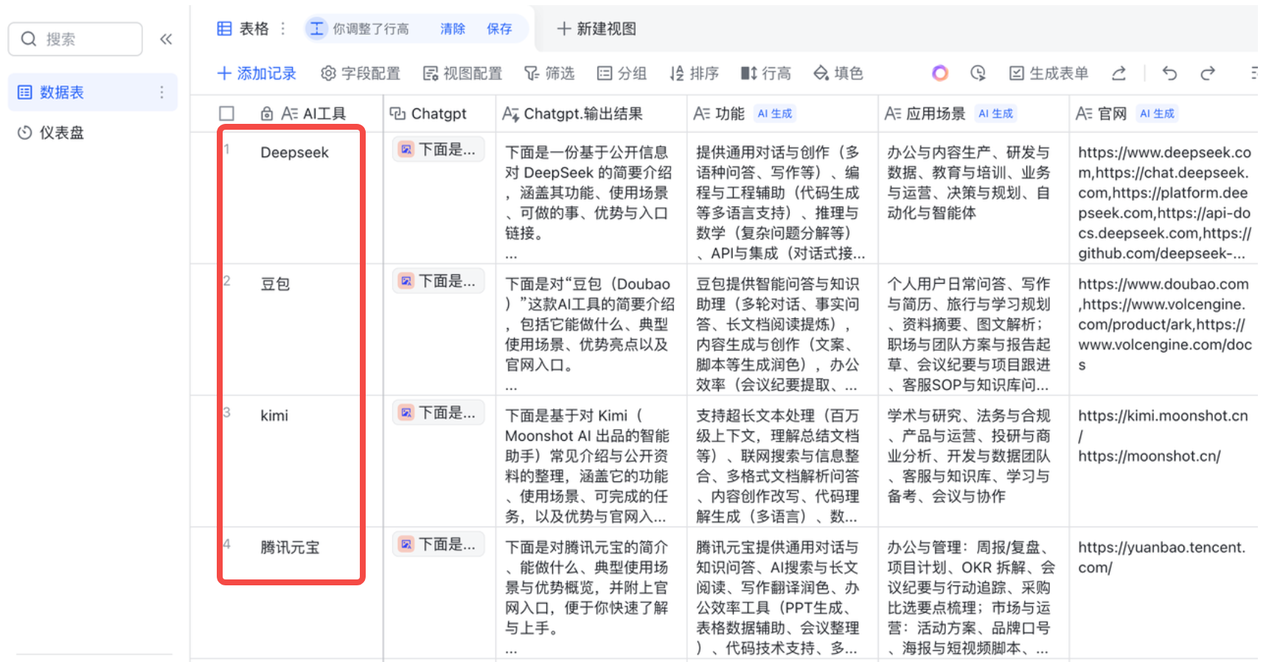Click the 应用场景 column header
1280x662 pixels.
pyautogui.click(x=974, y=114)
